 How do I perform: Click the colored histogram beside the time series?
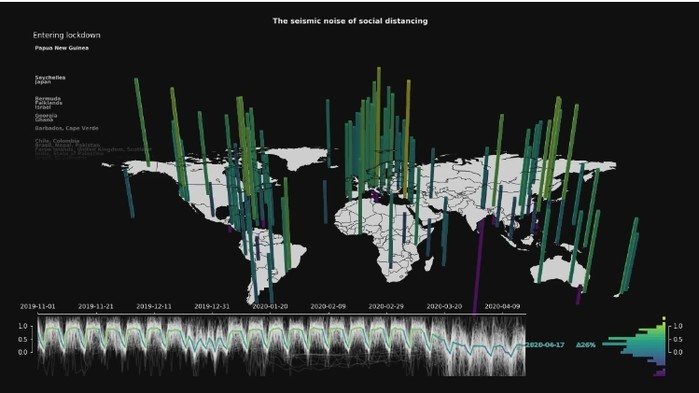click(635, 347)
